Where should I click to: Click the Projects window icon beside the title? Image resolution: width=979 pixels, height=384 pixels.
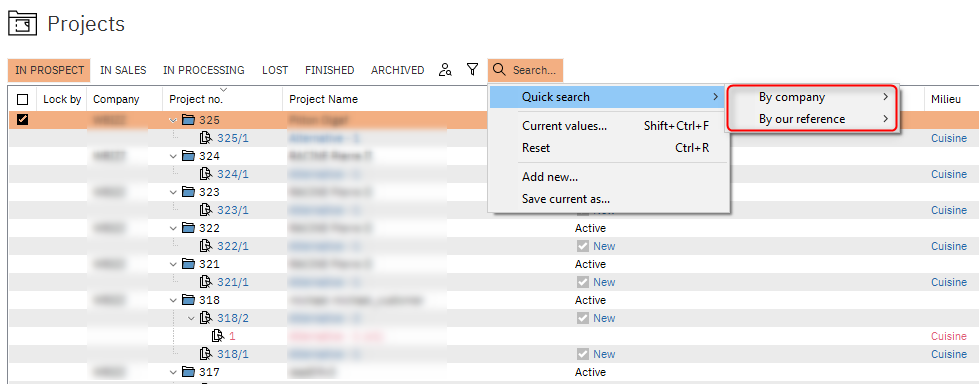[22, 24]
